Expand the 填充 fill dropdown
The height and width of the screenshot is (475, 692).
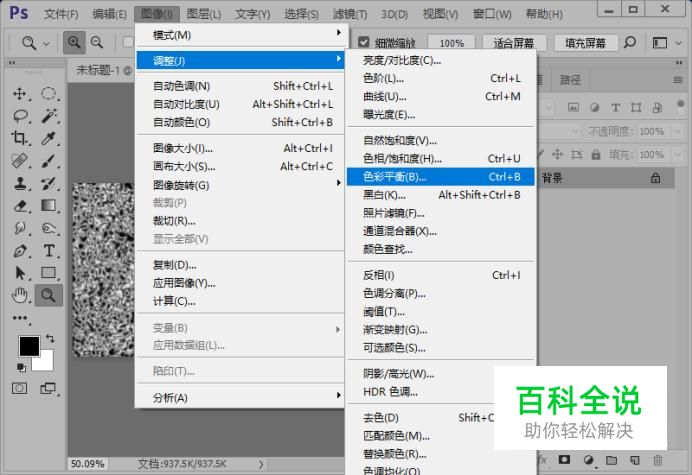(677, 155)
